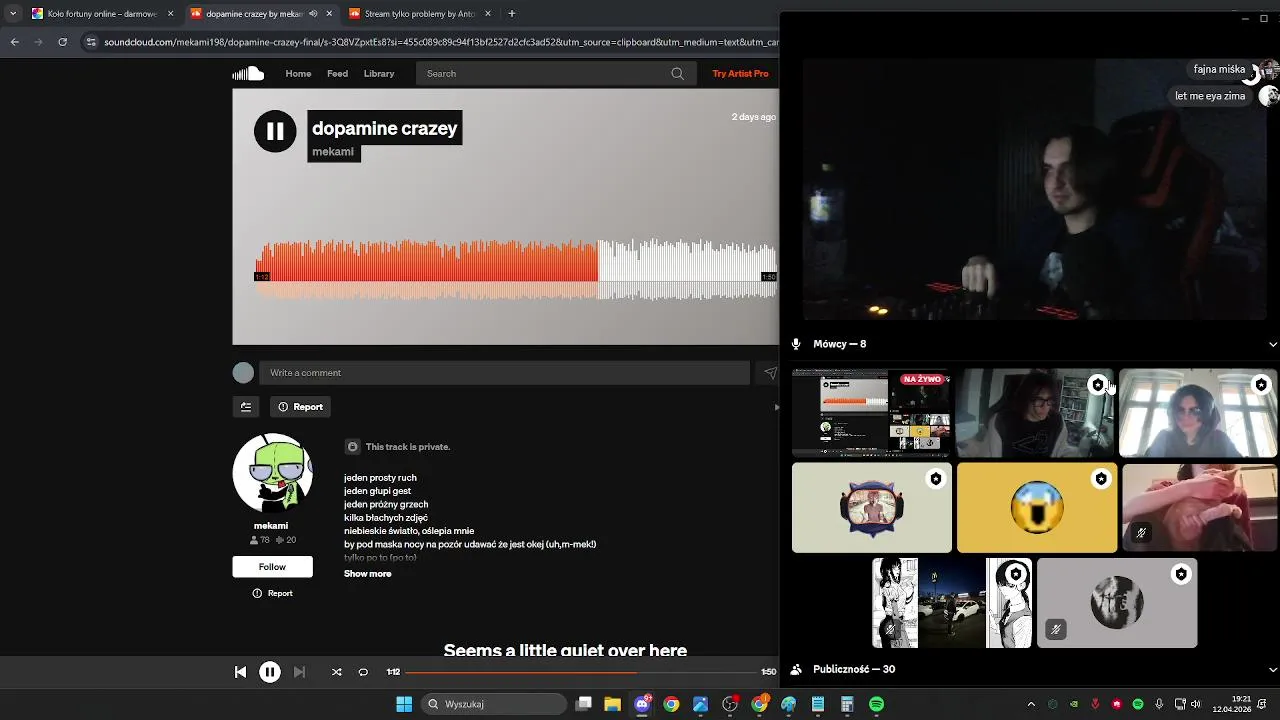
Task: Open the add-to-playlist icon beside Report
Action: [246, 407]
